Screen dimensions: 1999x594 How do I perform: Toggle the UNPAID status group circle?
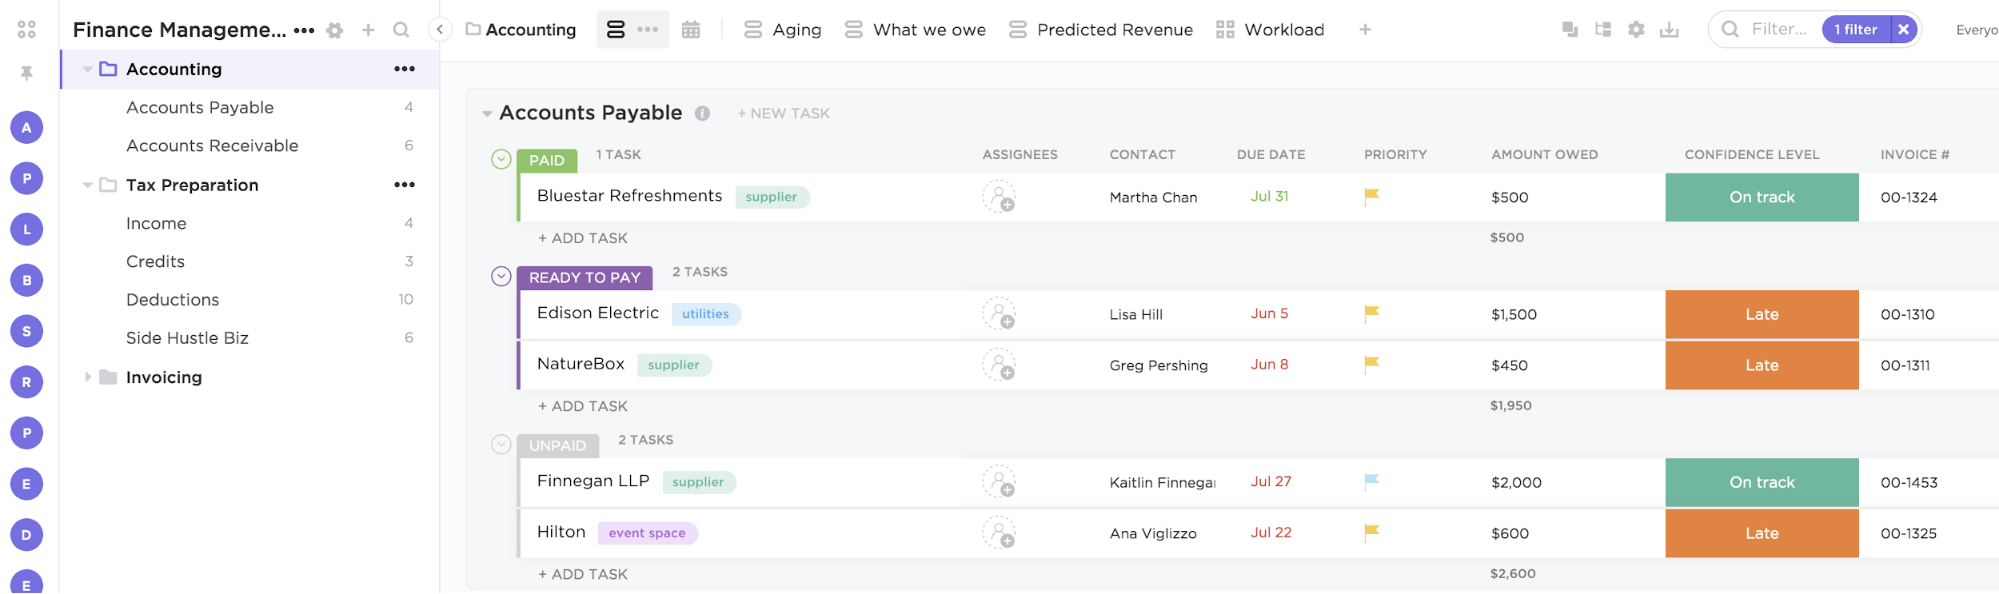pos(502,444)
